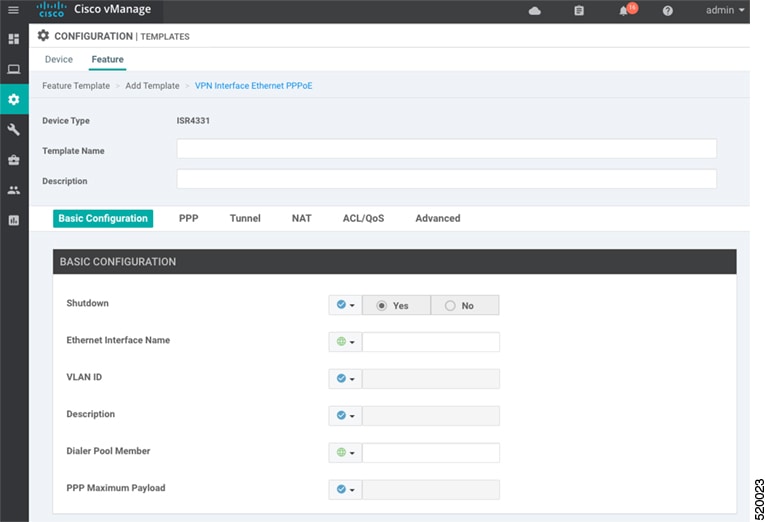Open the Maintenance briefcase sidebar icon
The image size is (765, 522).
click(x=14, y=160)
